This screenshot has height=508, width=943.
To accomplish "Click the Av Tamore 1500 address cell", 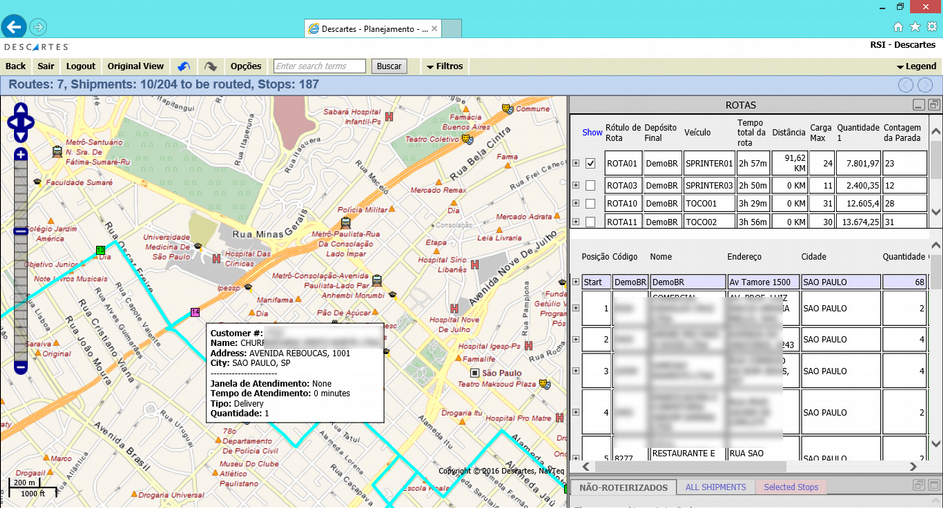I will pyautogui.click(x=763, y=282).
